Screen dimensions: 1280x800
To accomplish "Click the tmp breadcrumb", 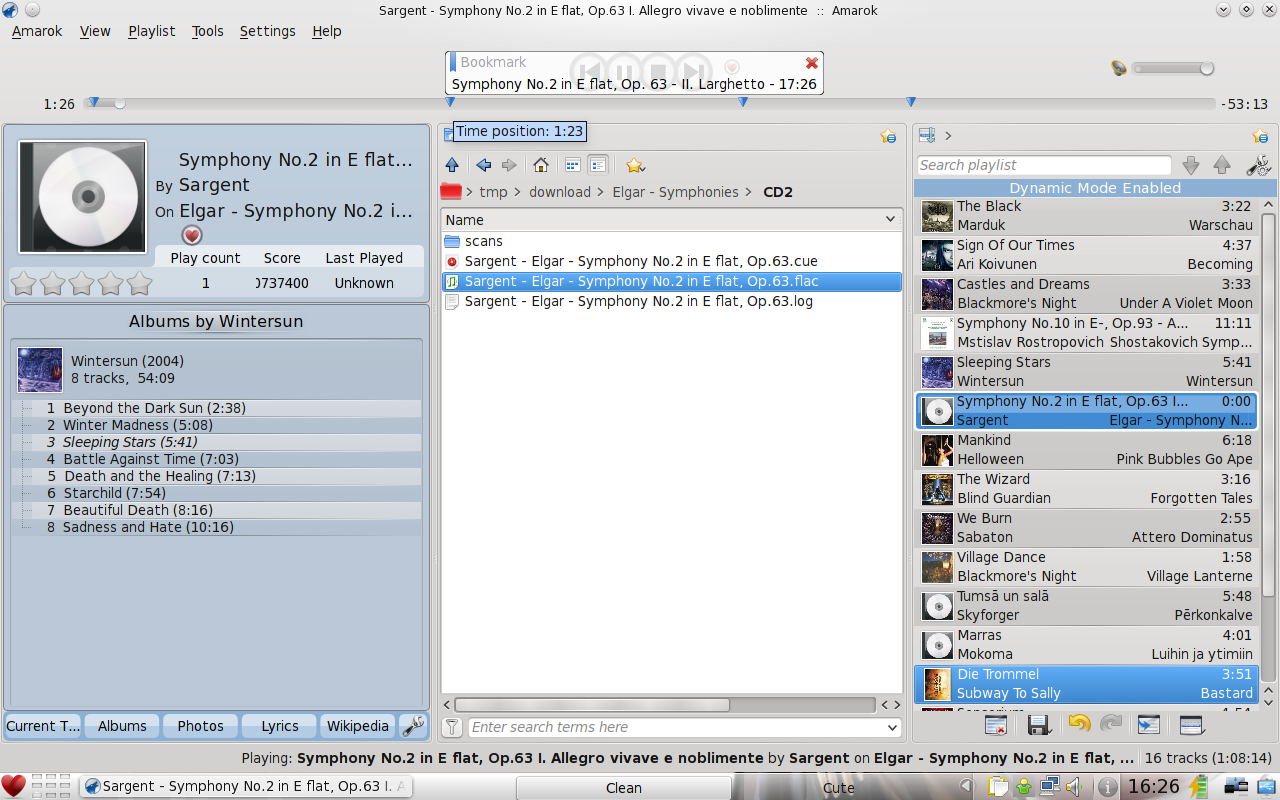I will 493,192.
